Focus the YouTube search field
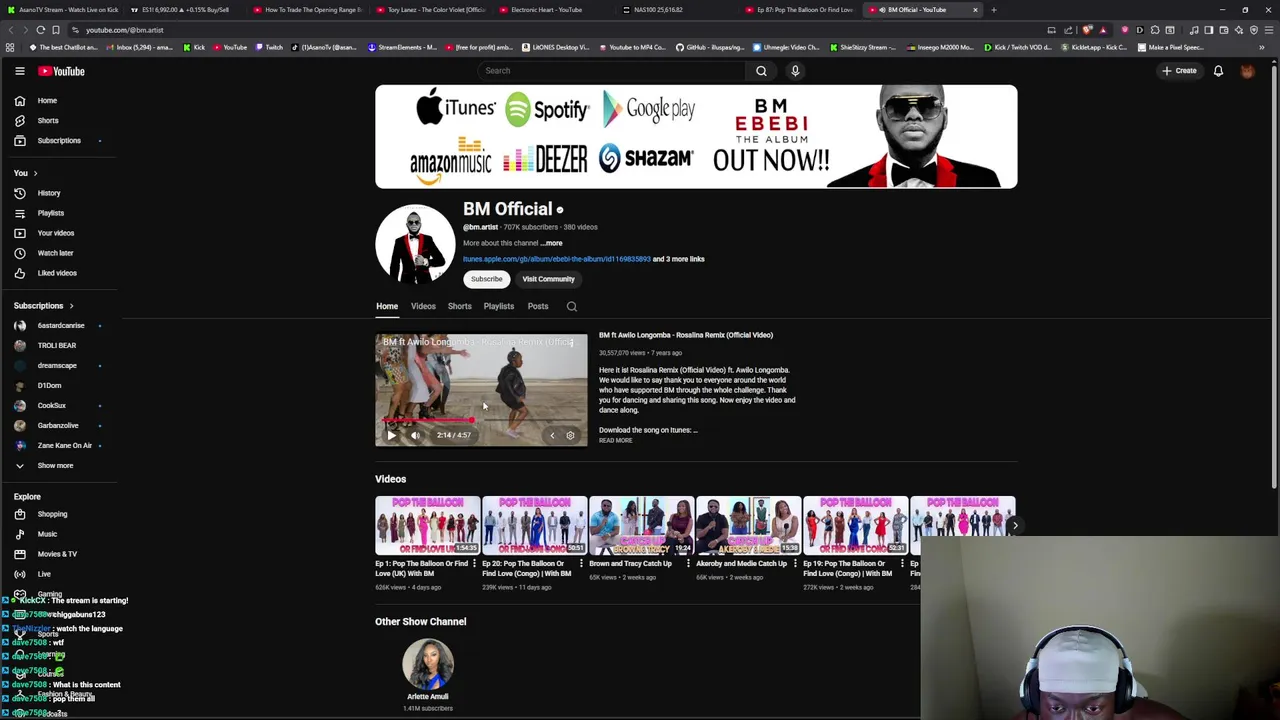 pos(612,71)
